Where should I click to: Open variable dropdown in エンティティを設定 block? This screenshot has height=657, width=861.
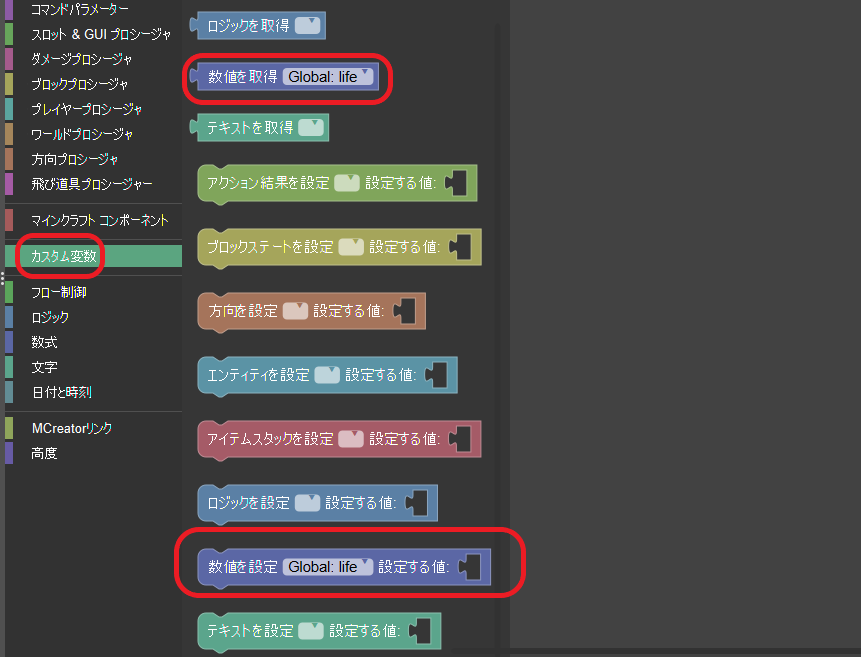coord(327,375)
